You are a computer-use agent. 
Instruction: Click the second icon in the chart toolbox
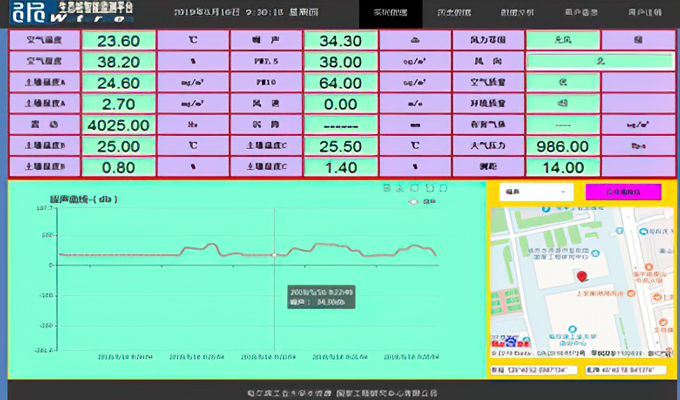(x=401, y=188)
